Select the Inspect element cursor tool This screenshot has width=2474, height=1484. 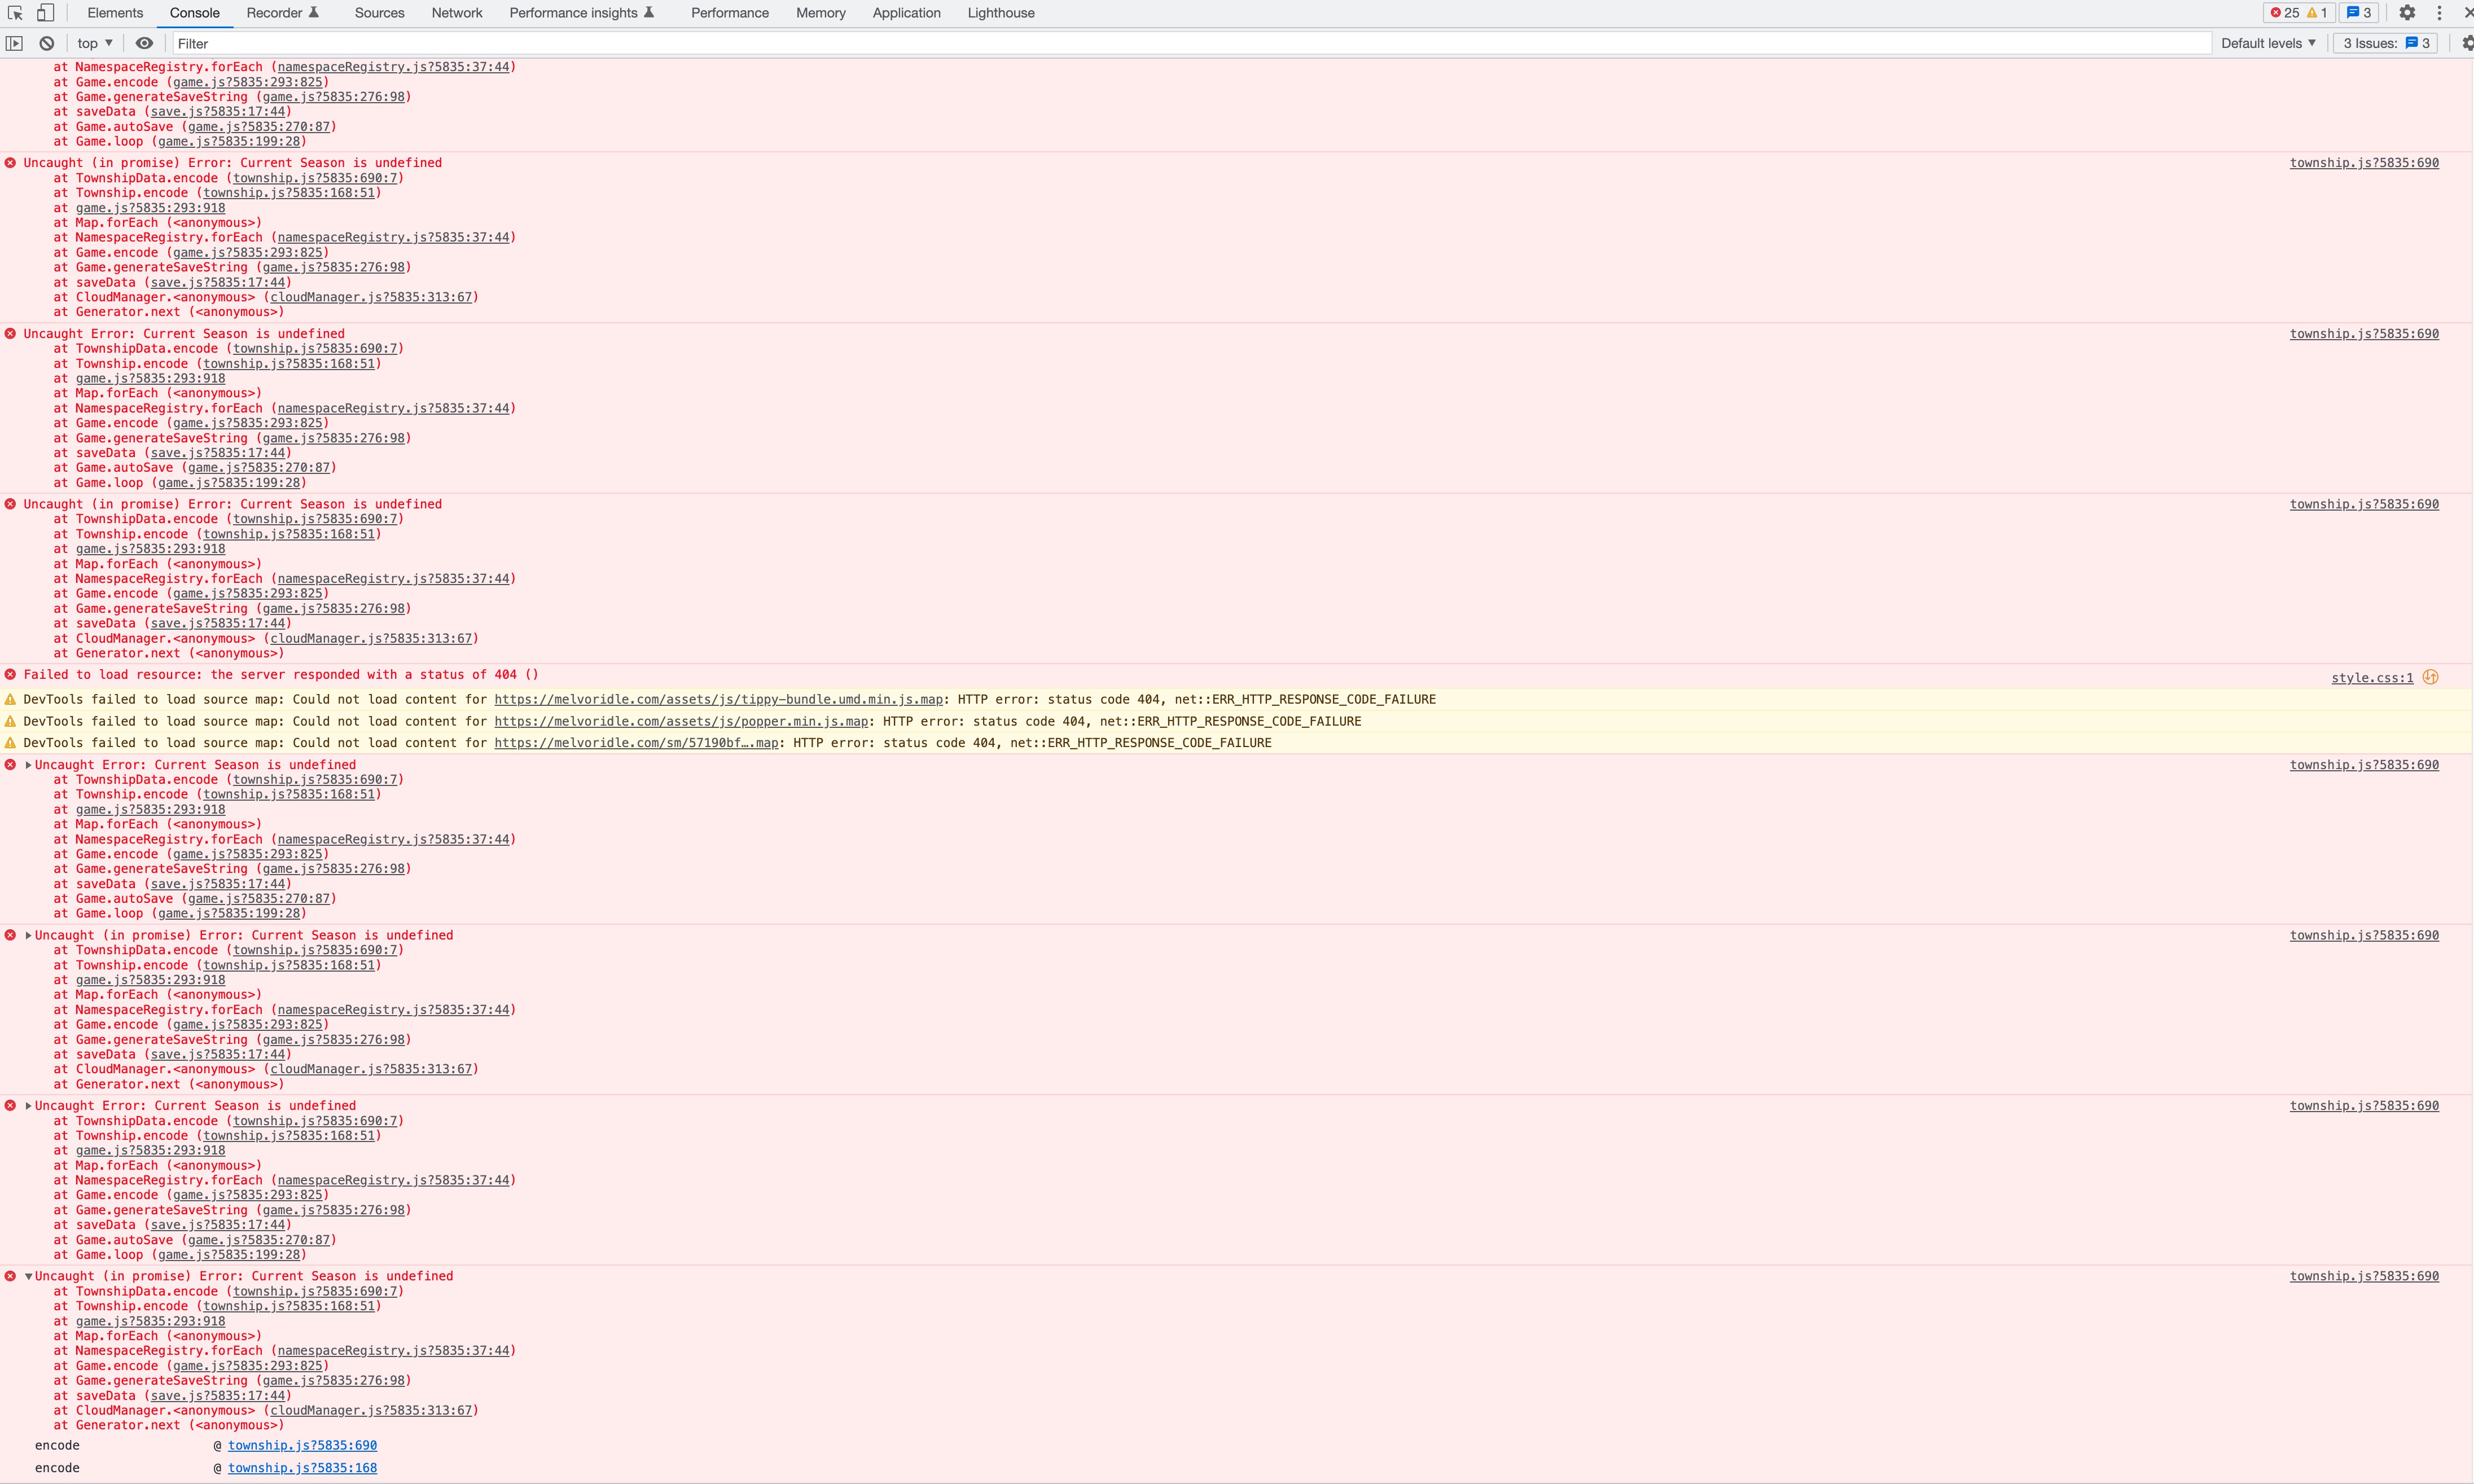pyautogui.click(x=14, y=13)
